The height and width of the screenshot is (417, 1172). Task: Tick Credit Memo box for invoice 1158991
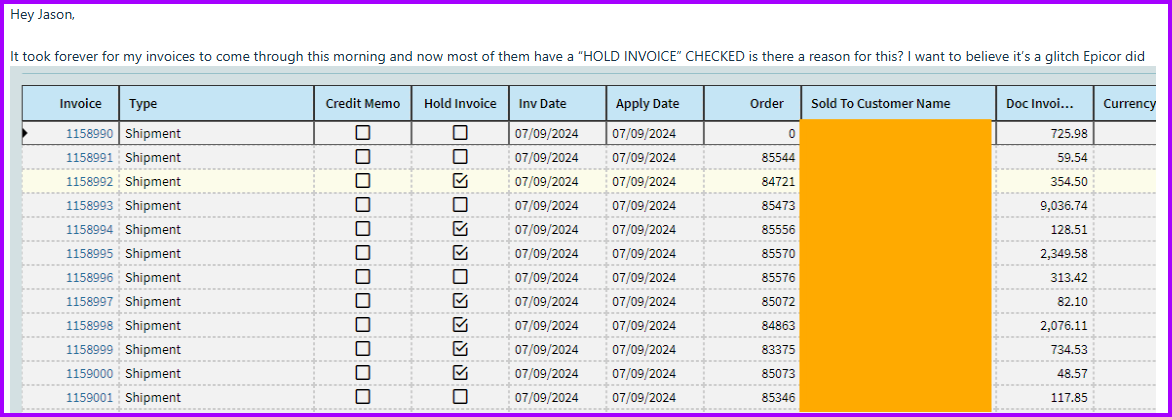pyautogui.click(x=362, y=157)
